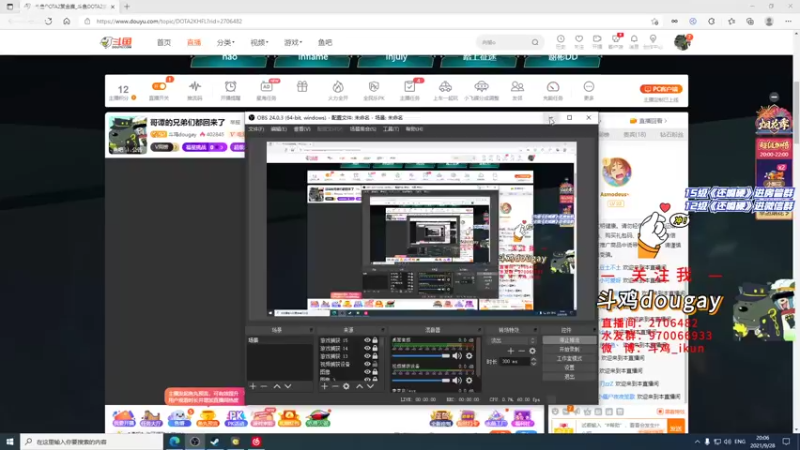Open the 火力全开 flame icon
This screenshot has height=450, width=800.
click(x=338, y=87)
